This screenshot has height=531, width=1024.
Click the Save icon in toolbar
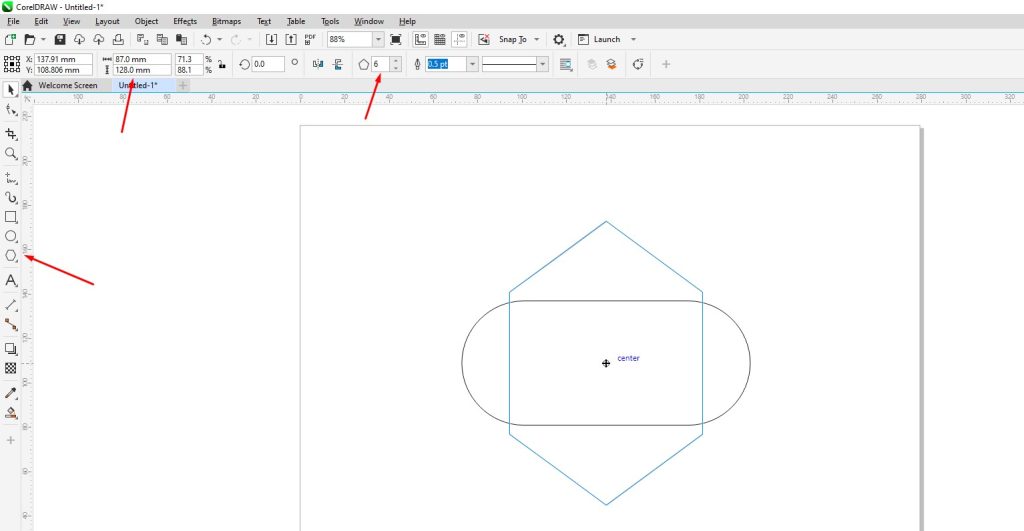pos(60,39)
